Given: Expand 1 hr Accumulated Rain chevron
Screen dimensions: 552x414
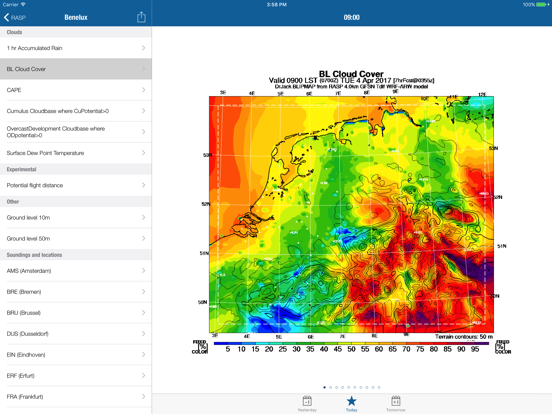Looking at the screenshot, I should click(x=144, y=48).
